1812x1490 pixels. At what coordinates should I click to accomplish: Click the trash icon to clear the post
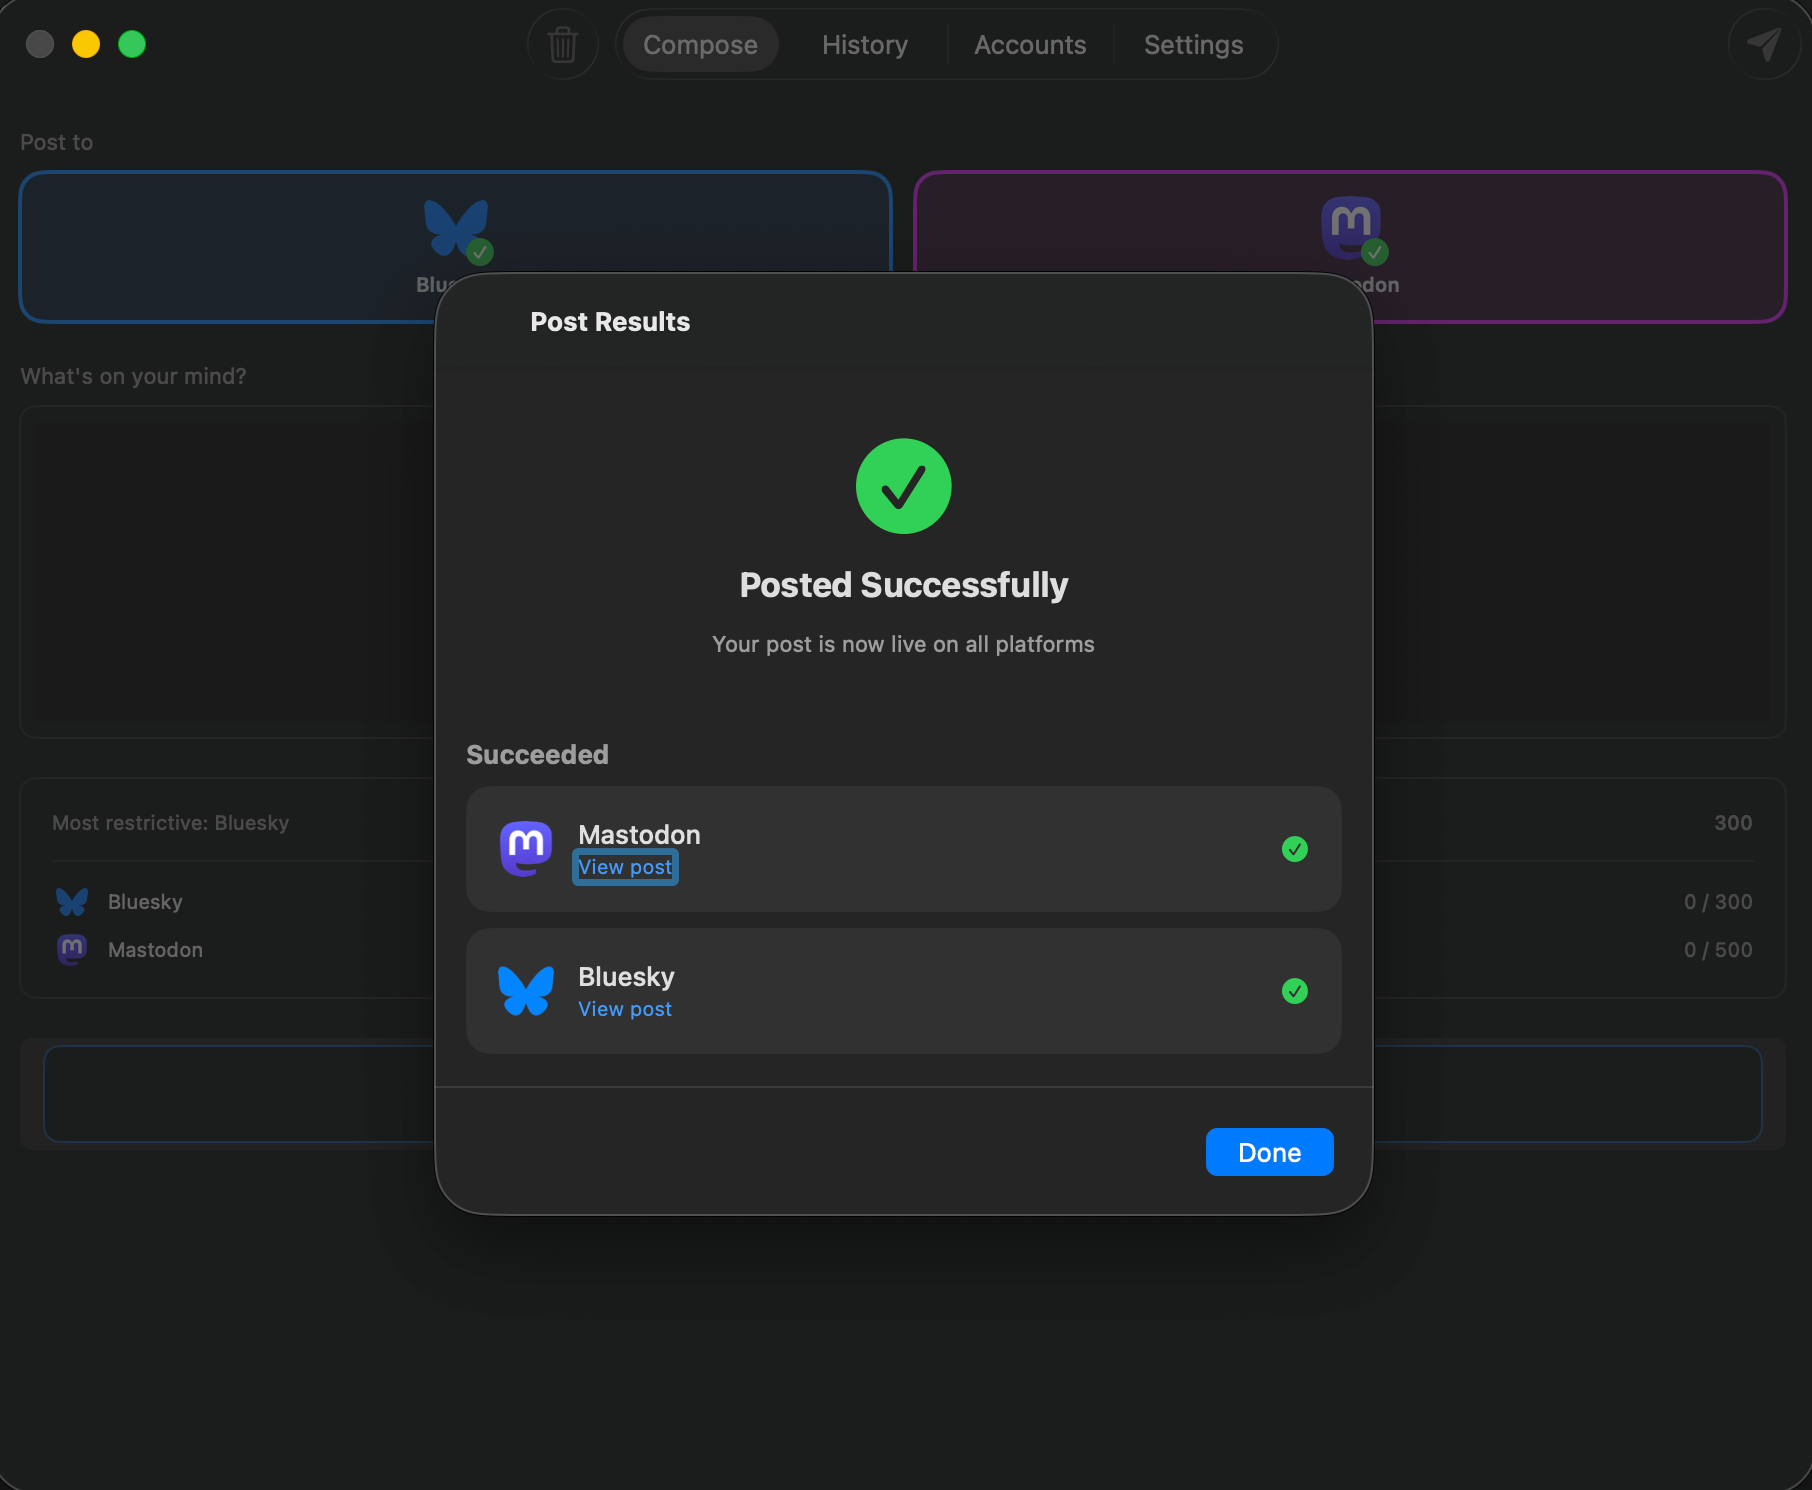[562, 44]
